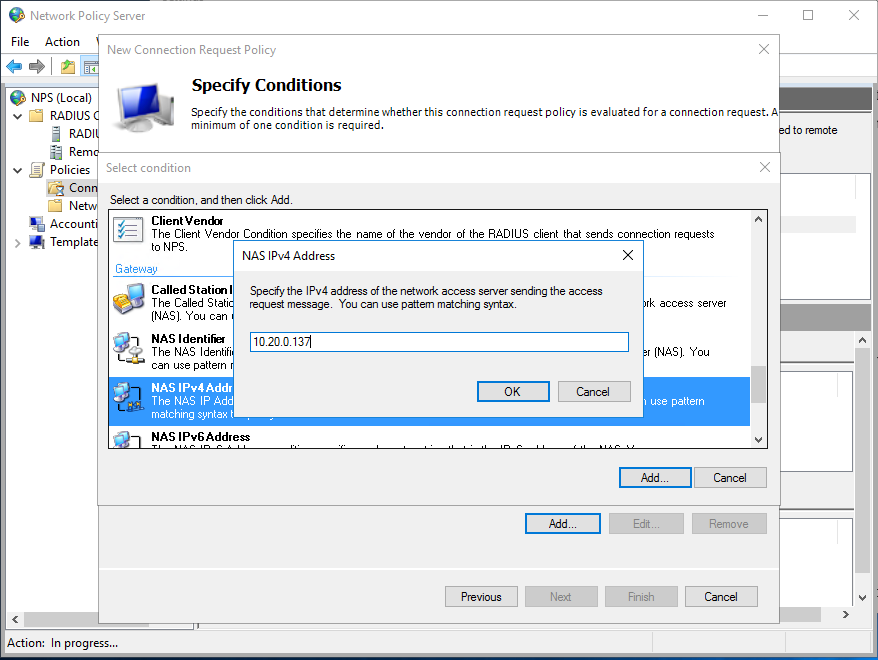Select the NPS (Local) globe icon
This screenshot has width=878, height=660.
tap(15, 97)
